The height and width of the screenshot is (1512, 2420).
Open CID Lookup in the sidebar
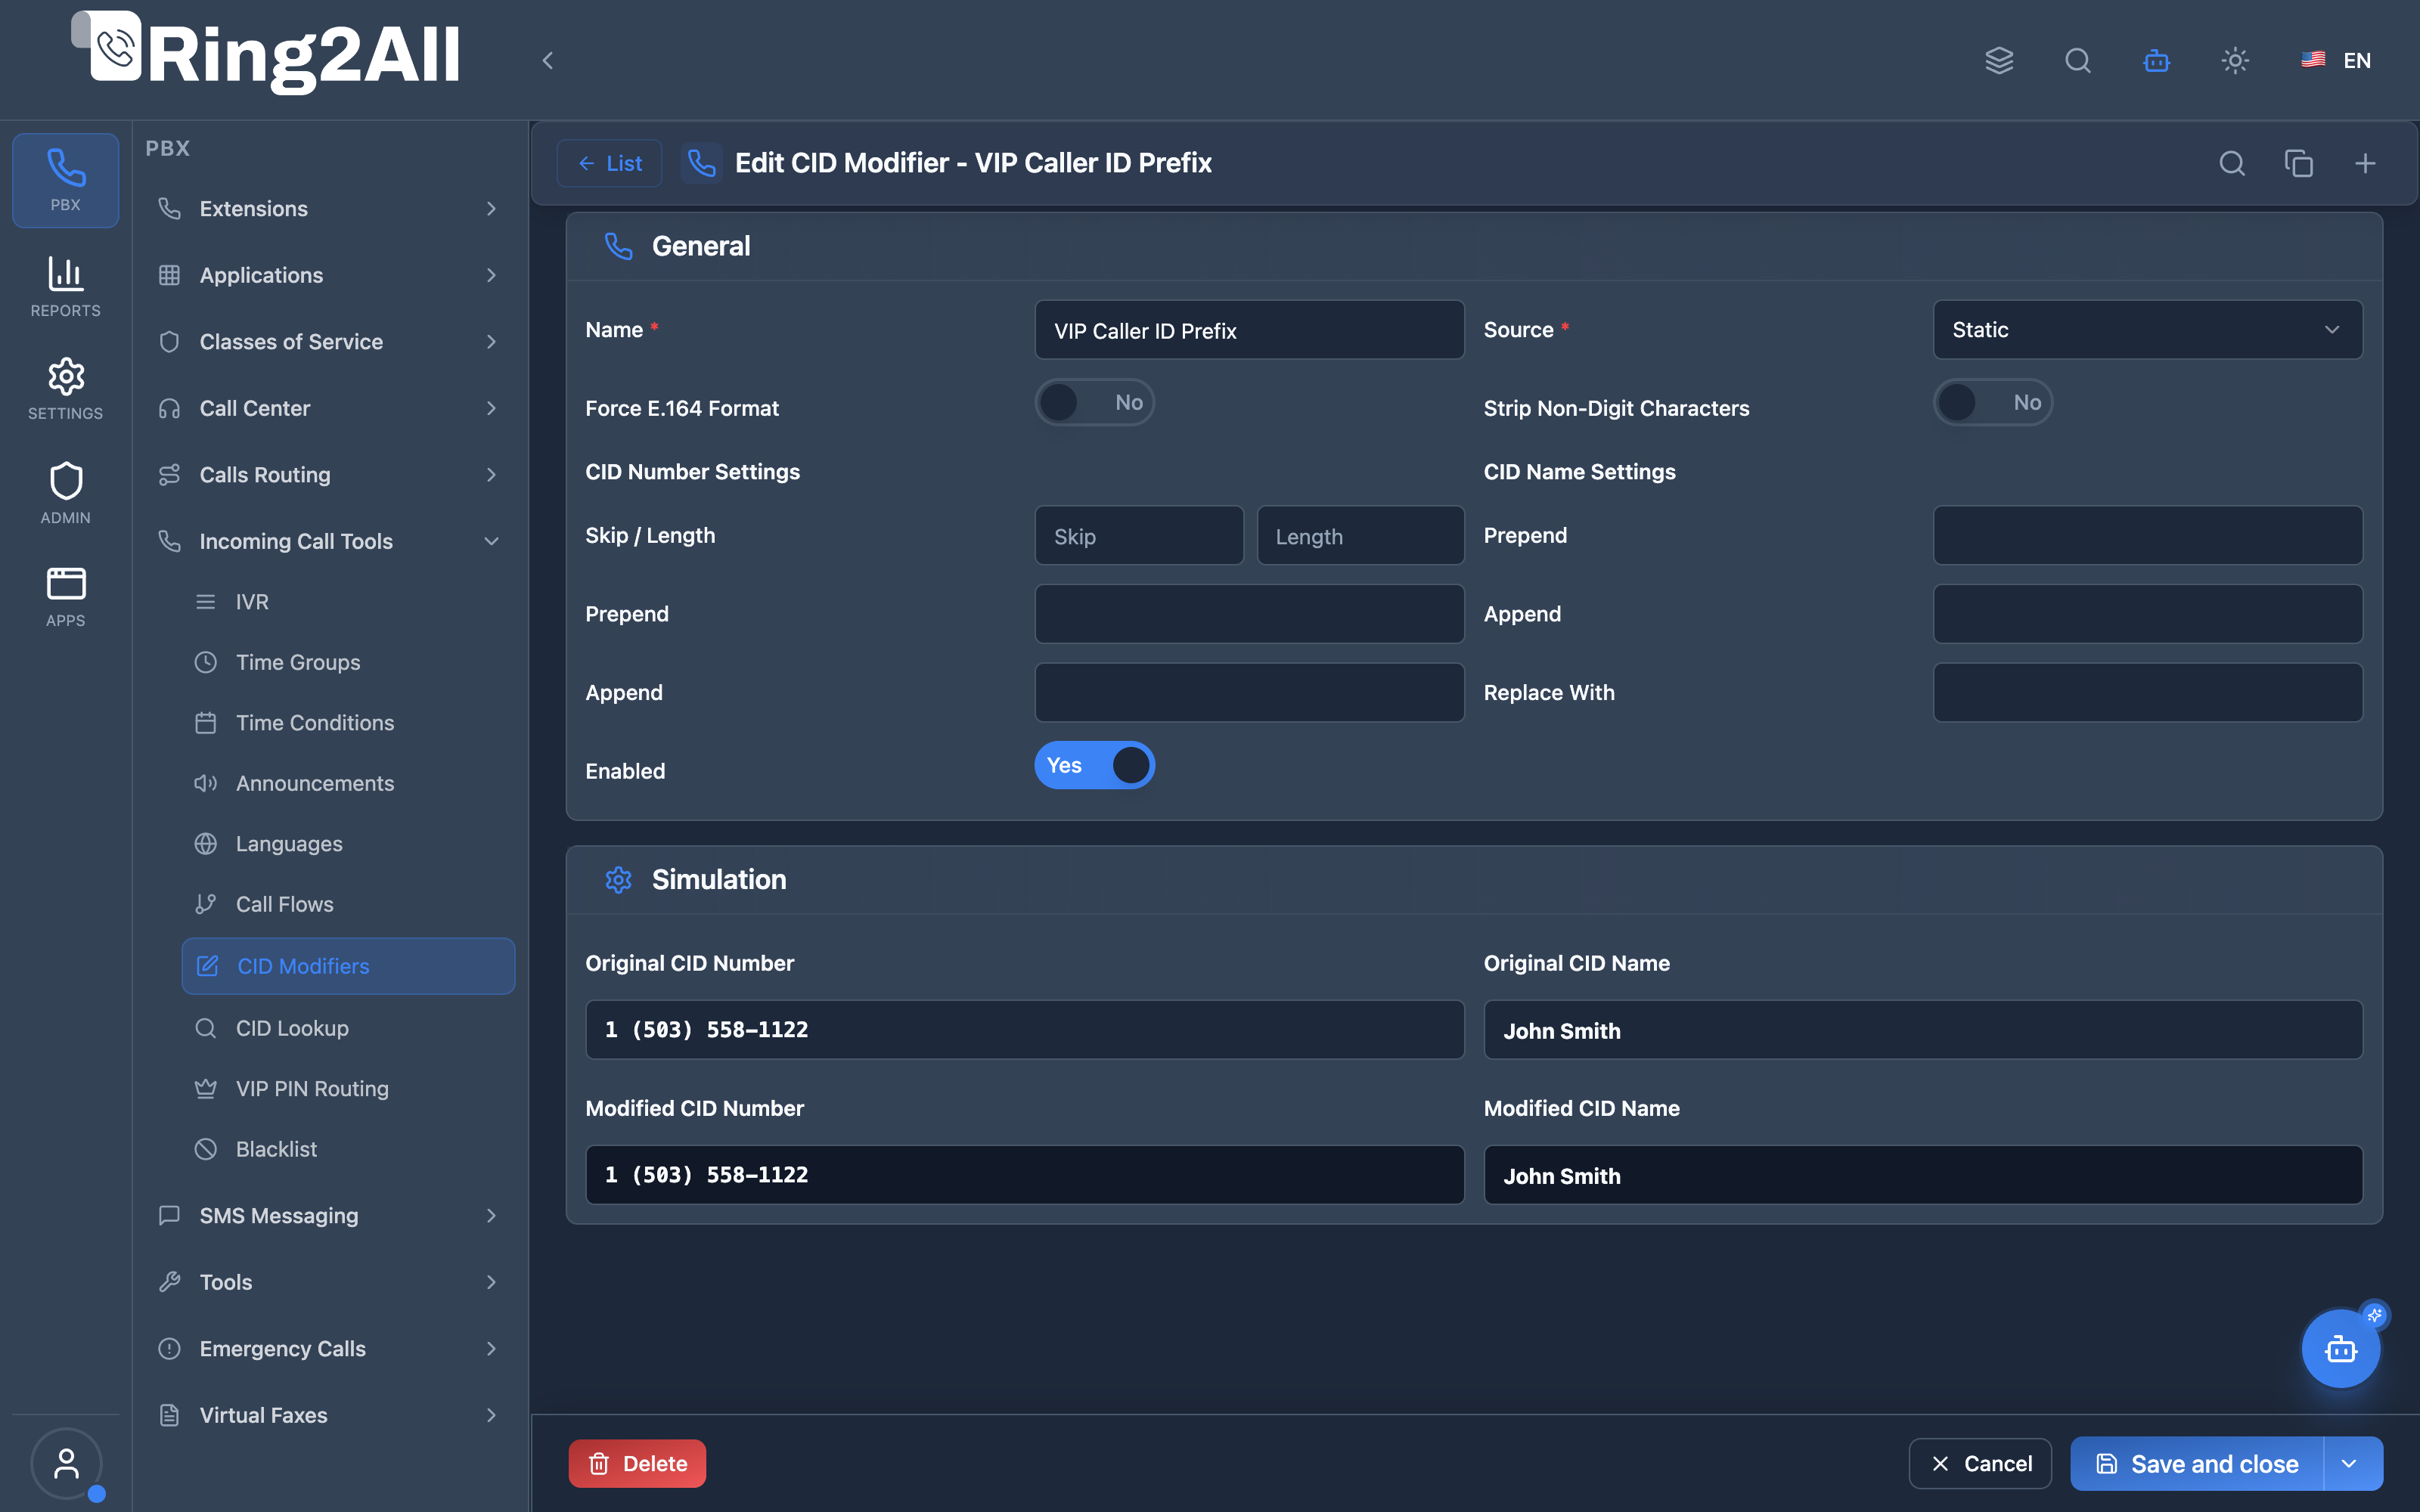pos(349,1028)
